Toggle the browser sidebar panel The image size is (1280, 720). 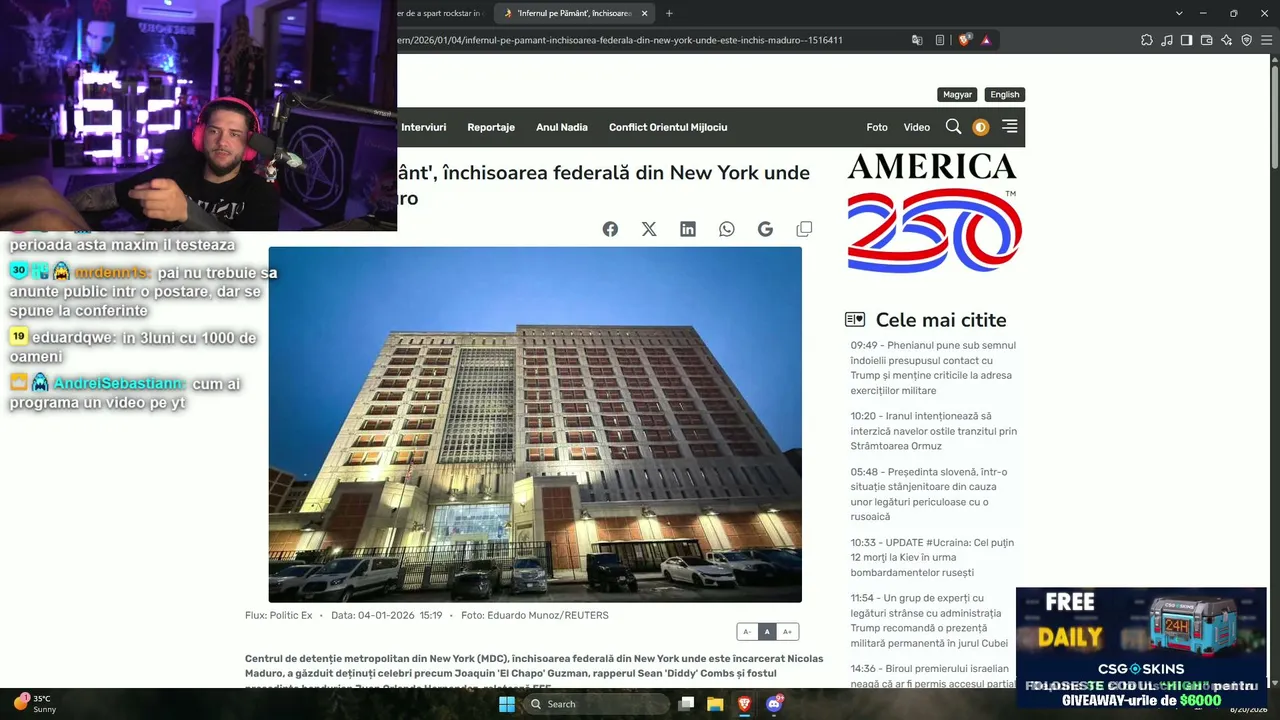(x=1187, y=40)
